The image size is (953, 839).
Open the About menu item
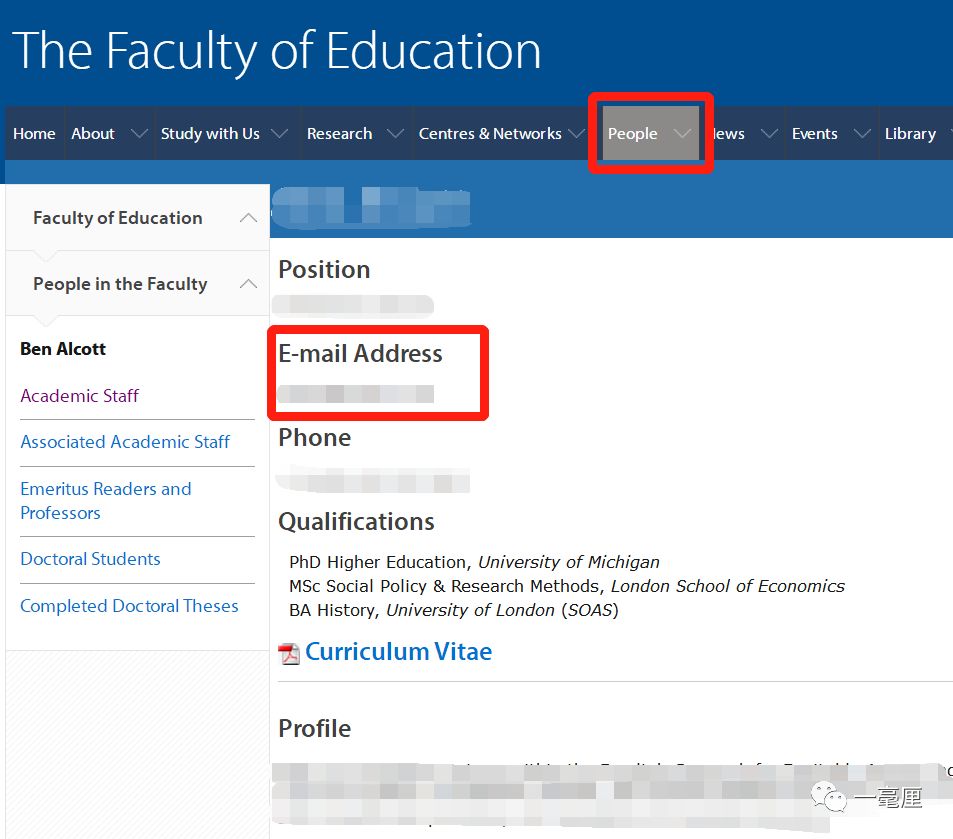(93, 134)
